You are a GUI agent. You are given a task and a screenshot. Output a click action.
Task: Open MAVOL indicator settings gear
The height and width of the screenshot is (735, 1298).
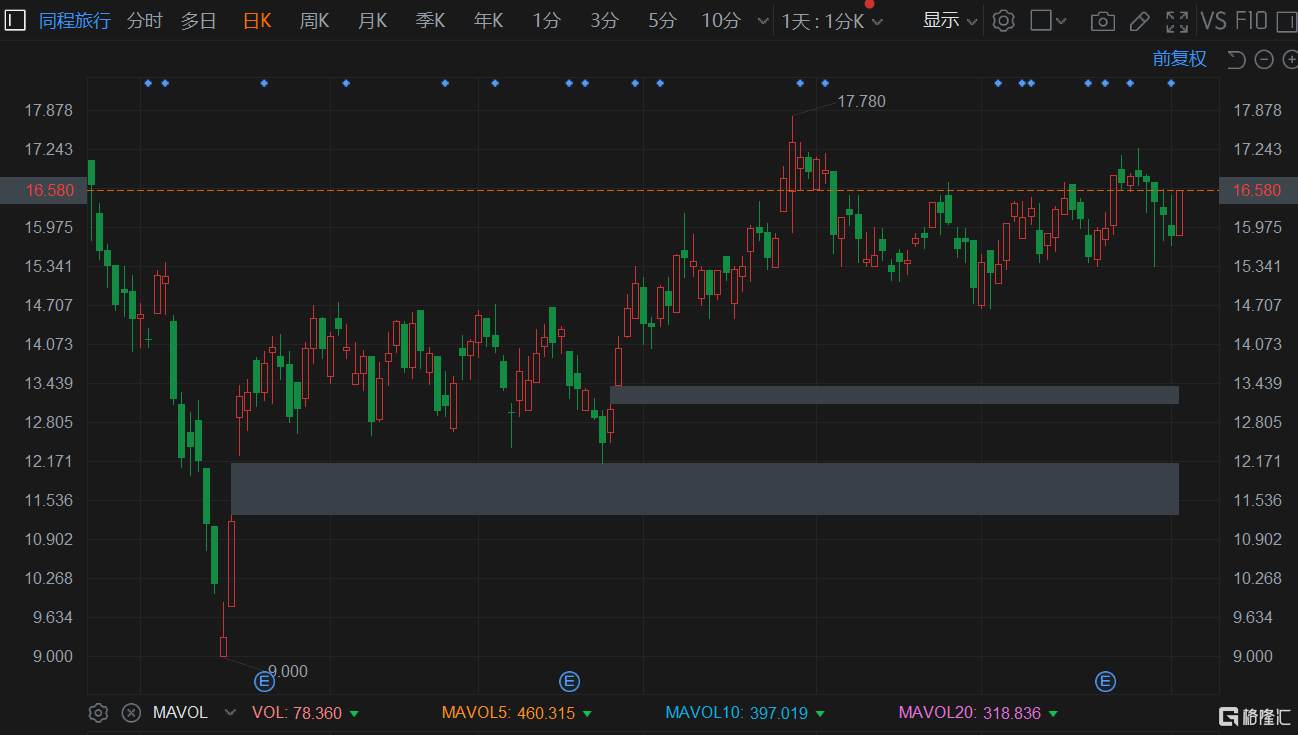(x=98, y=713)
